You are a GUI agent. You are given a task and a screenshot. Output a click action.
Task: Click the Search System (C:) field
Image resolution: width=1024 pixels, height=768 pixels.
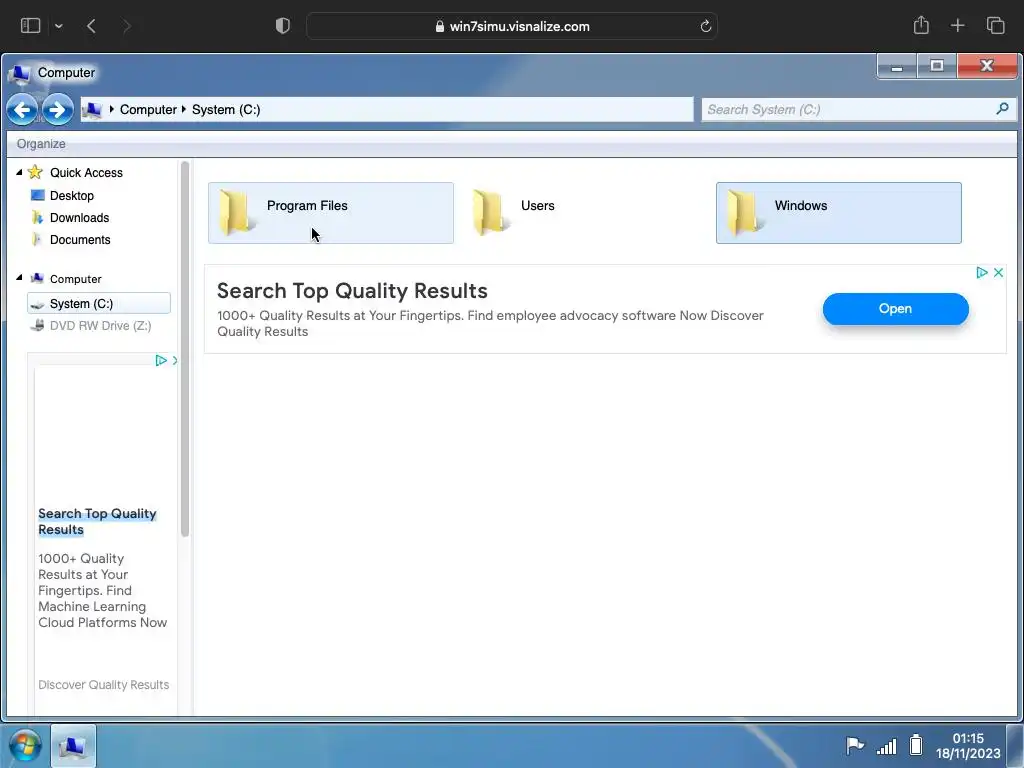pyautogui.click(x=859, y=109)
